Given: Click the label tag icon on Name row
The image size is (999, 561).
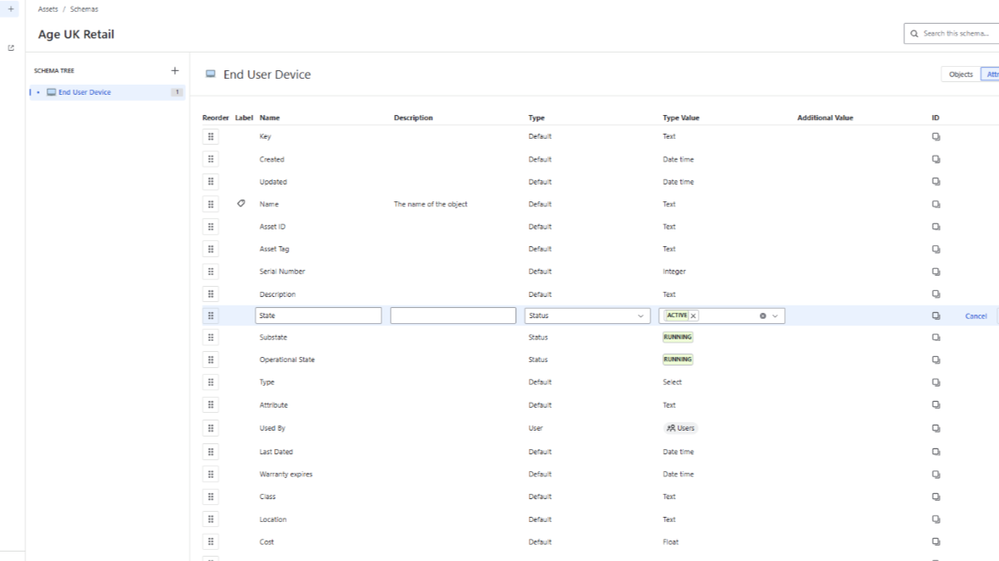Looking at the screenshot, I should coord(241,204).
